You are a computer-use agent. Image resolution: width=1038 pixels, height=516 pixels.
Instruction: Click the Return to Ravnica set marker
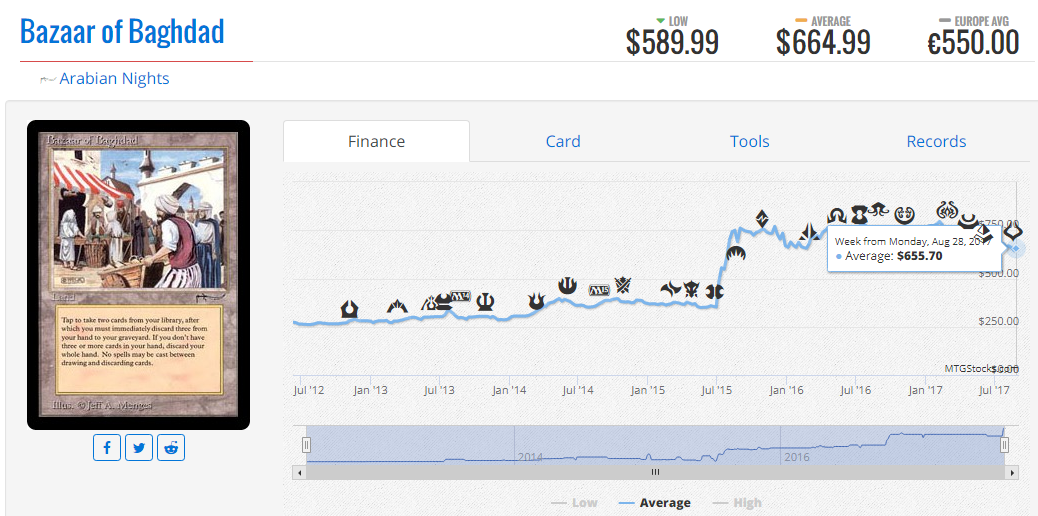click(350, 308)
